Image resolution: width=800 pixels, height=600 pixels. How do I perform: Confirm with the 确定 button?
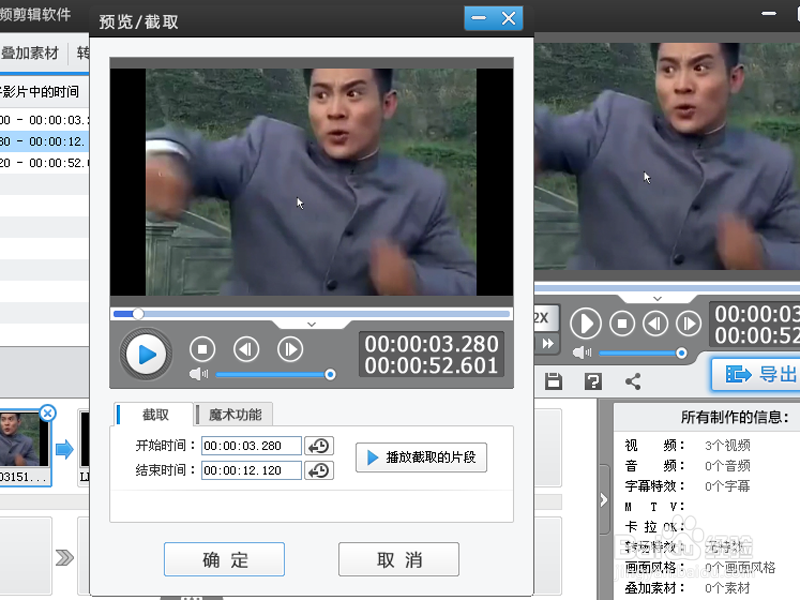224,559
